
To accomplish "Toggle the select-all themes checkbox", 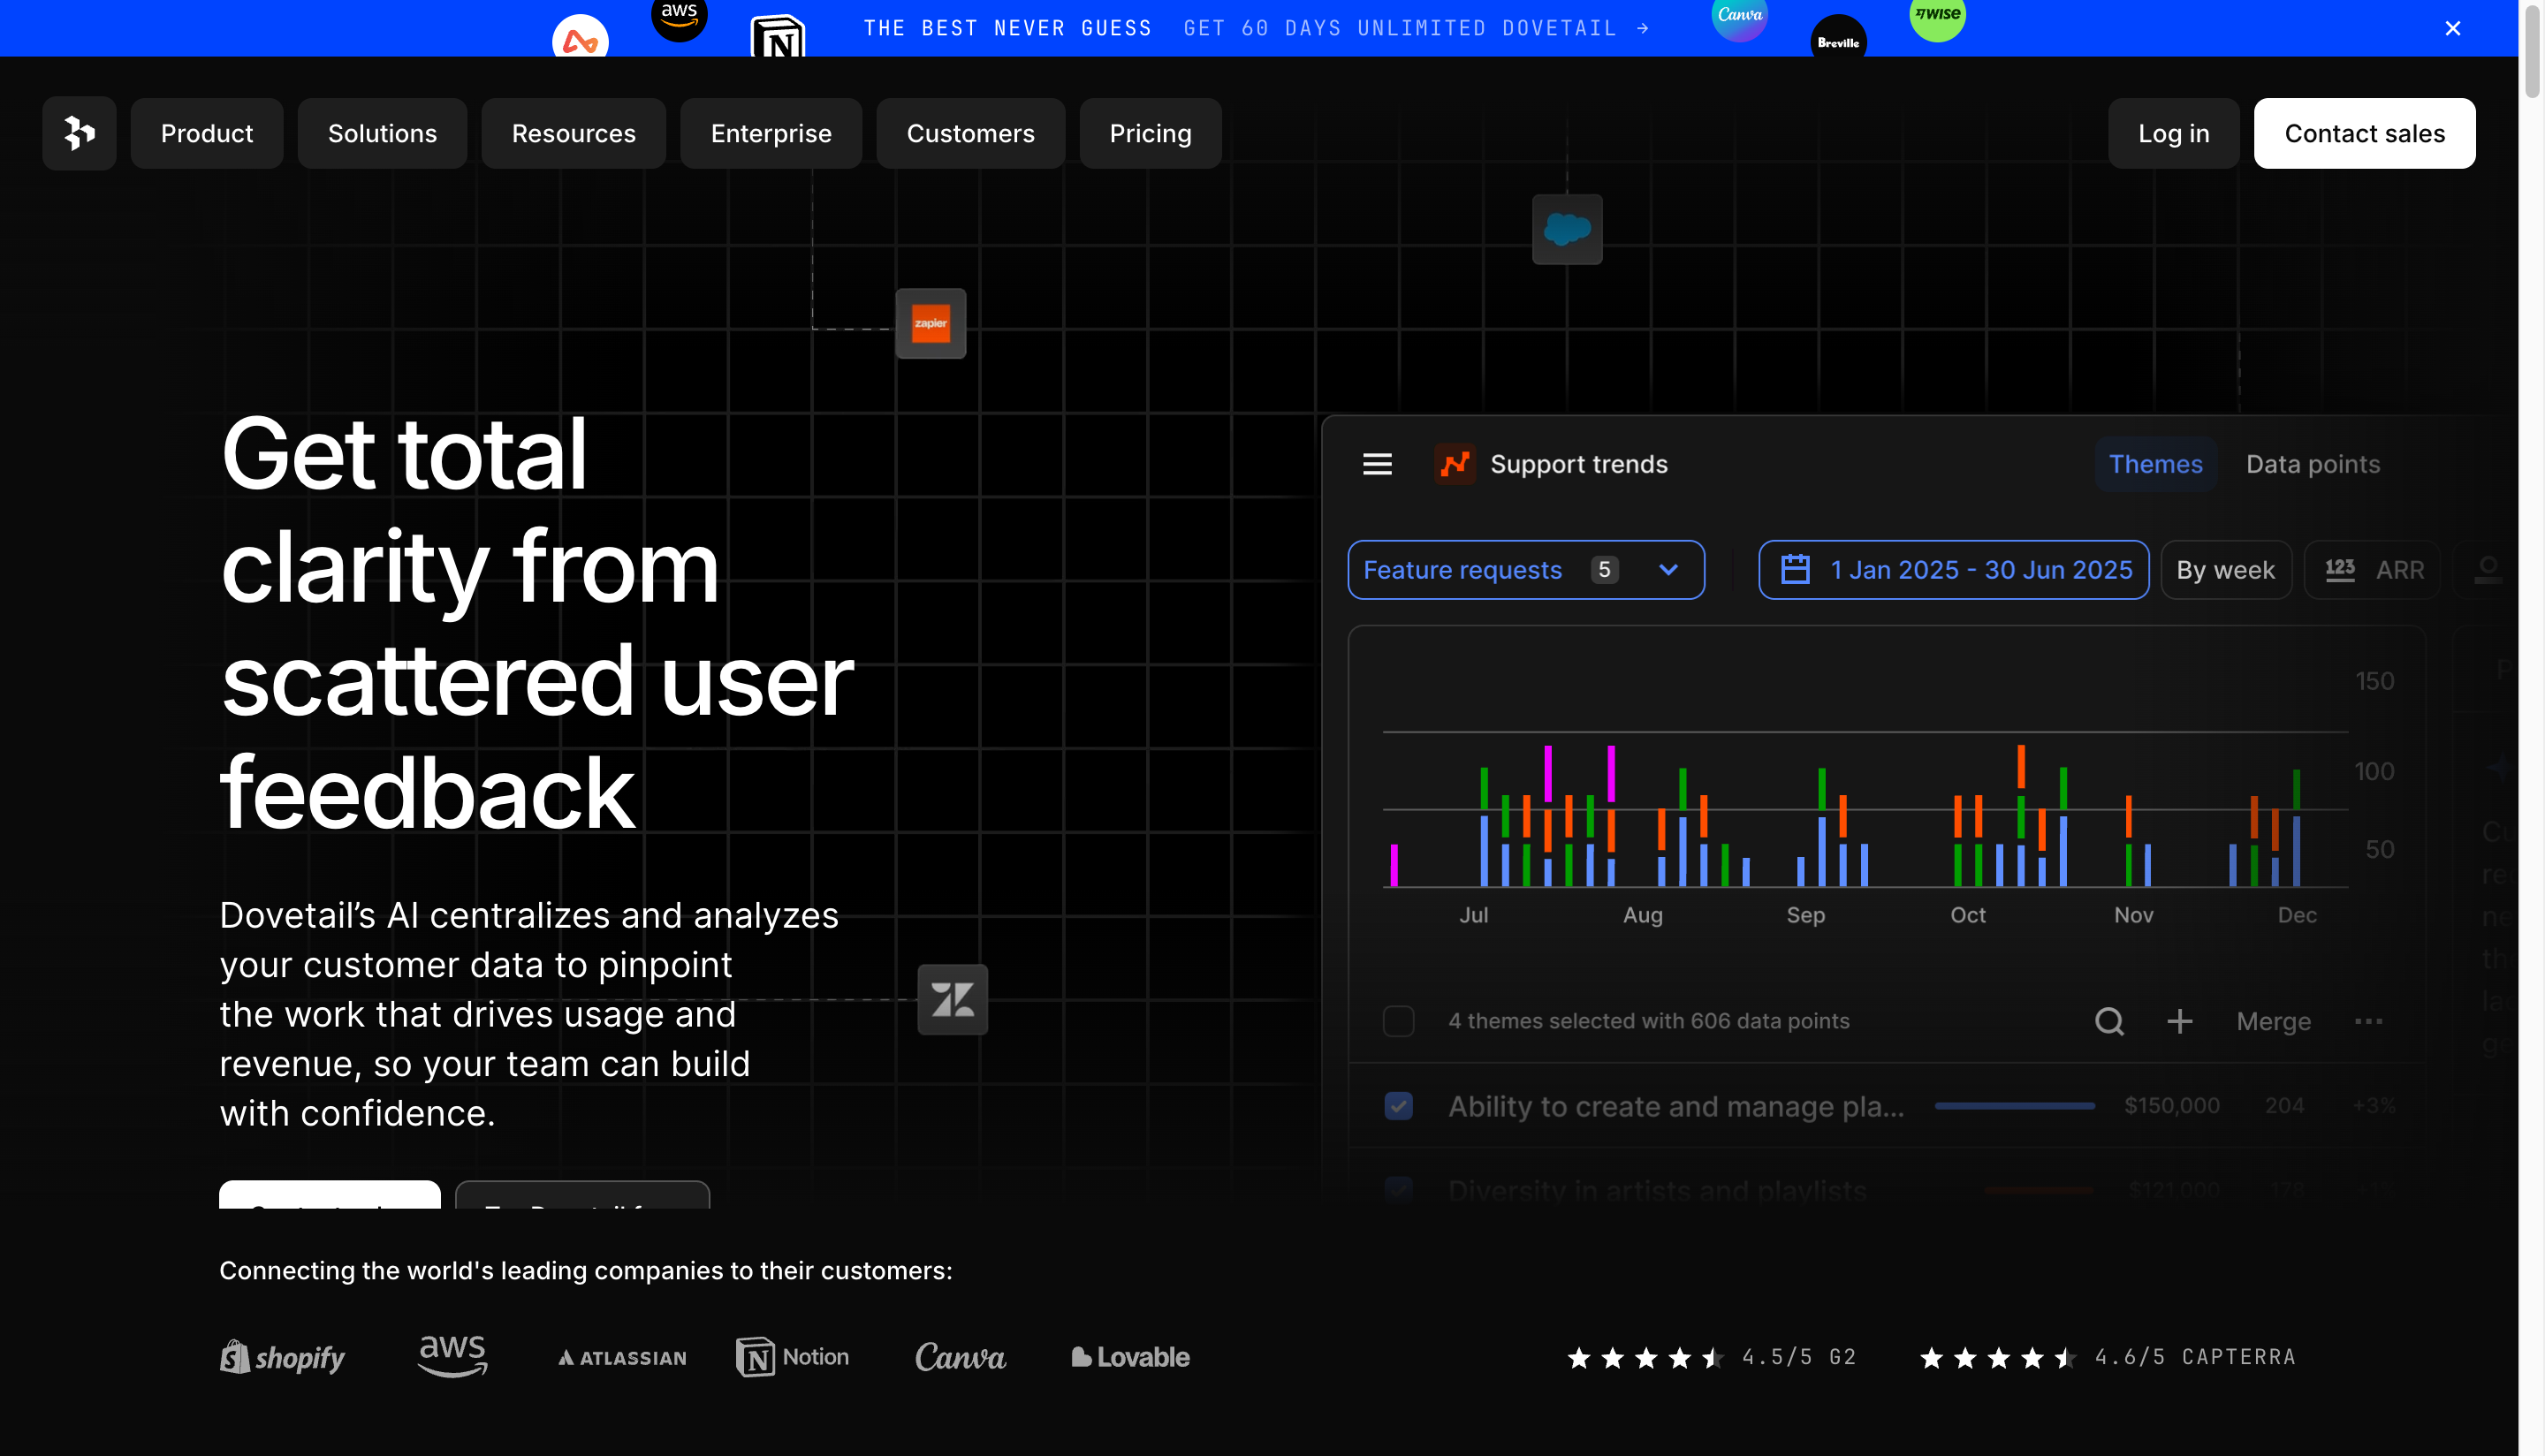I will (1398, 1021).
